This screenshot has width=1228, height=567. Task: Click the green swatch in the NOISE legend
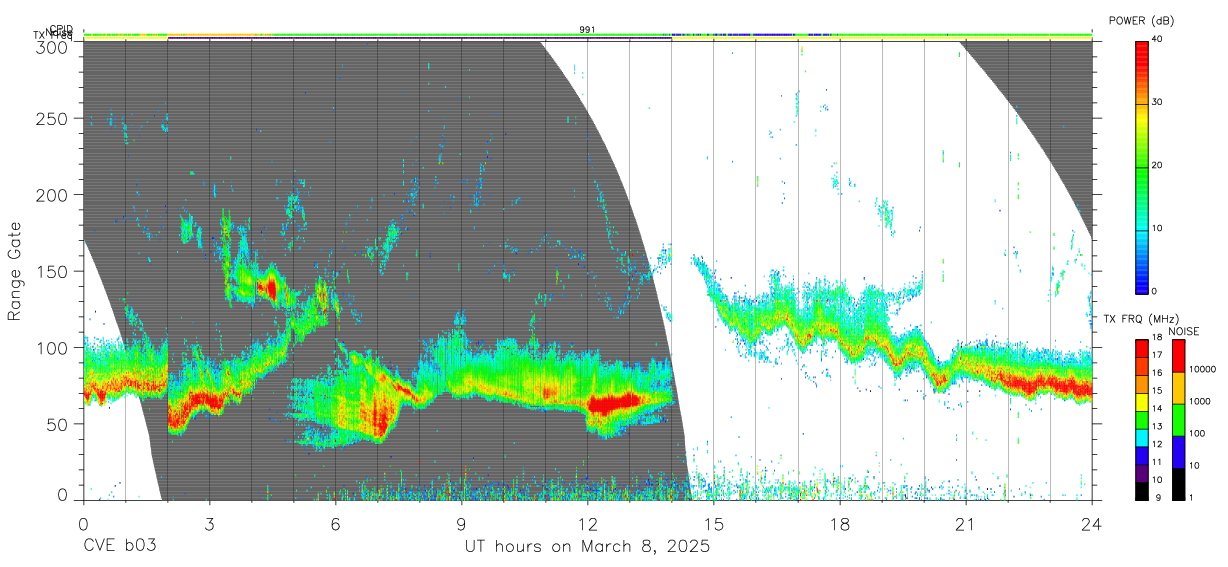pos(1179,420)
